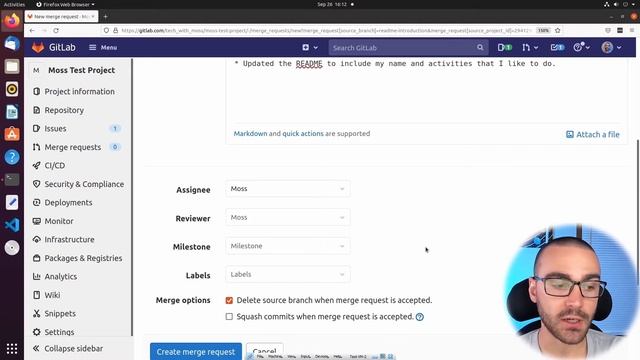Click the page vertical scrollbar
The width and height of the screenshot is (640, 360).
638,212
